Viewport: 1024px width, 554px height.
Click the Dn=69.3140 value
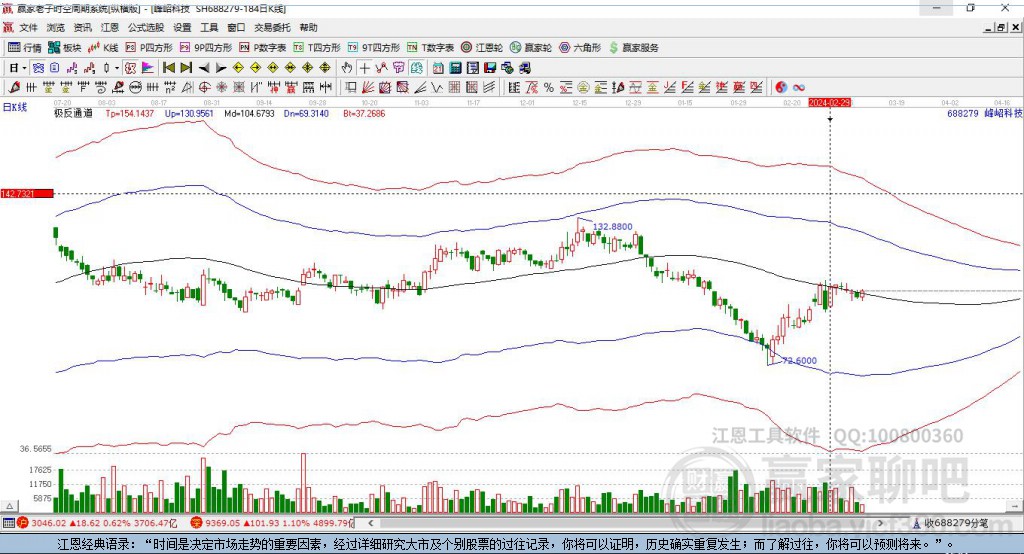(x=306, y=114)
